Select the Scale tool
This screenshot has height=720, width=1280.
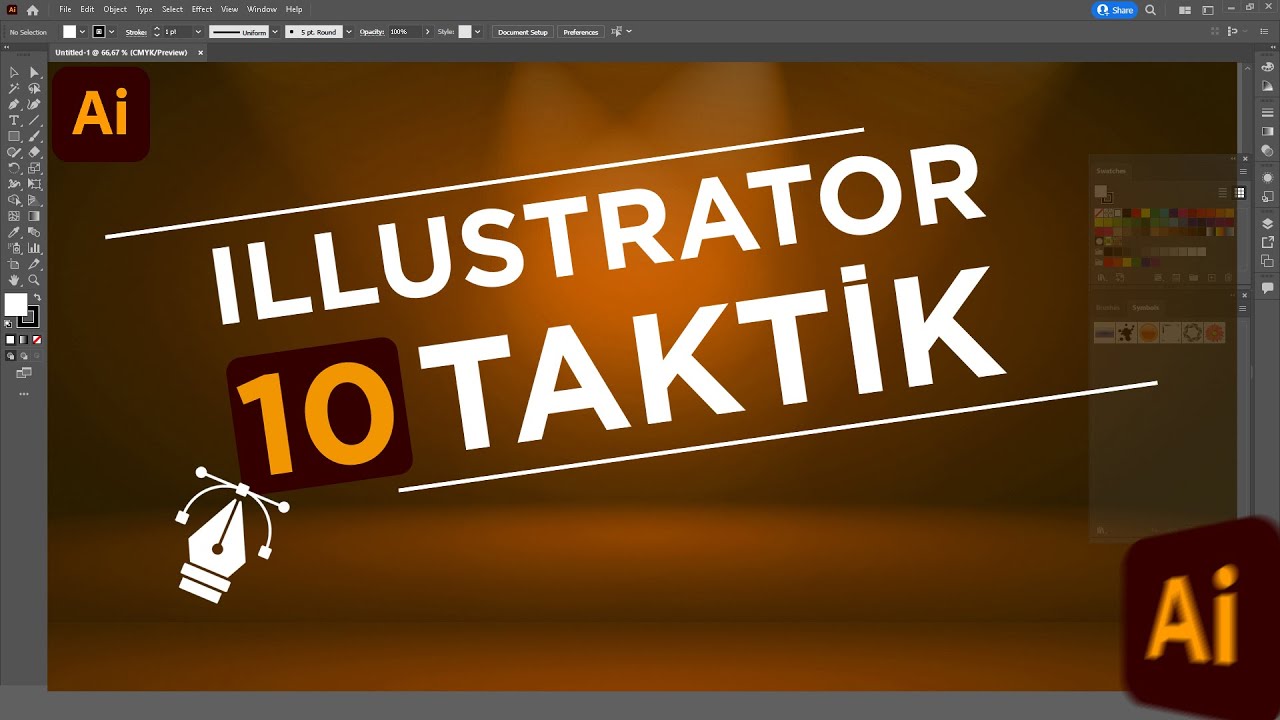pyautogui.click(x=34, y=168)
